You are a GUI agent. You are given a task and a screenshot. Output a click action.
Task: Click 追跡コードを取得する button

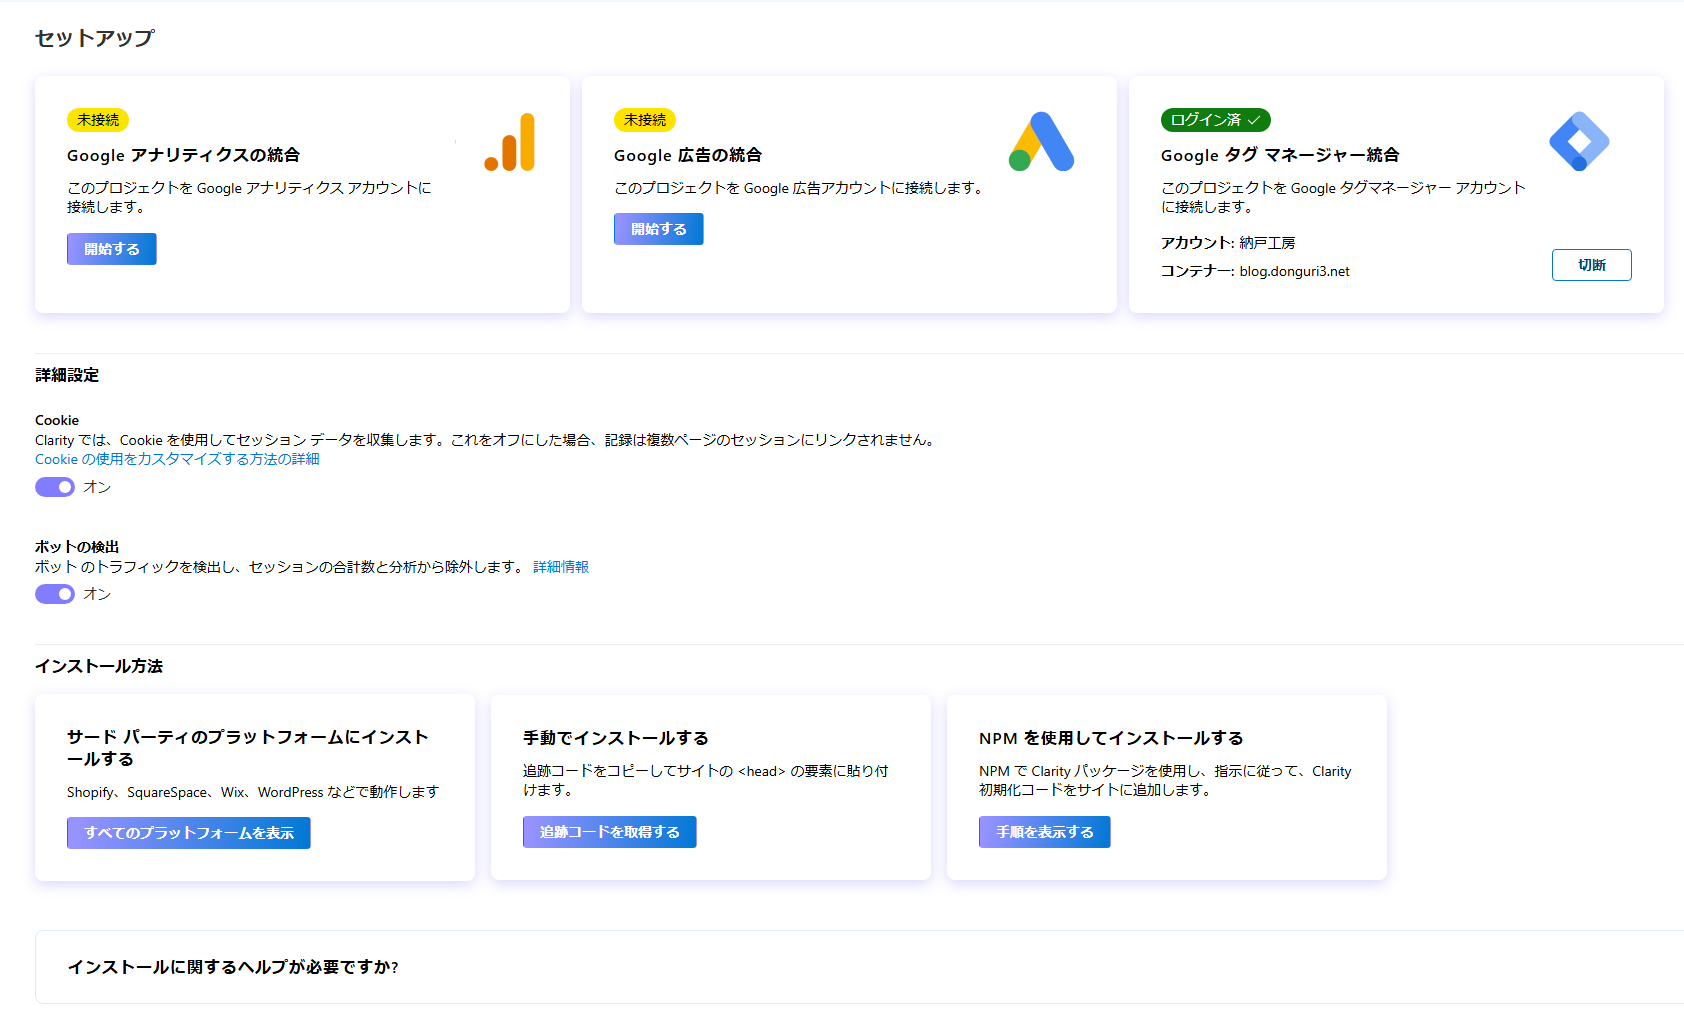pos(610,832)
